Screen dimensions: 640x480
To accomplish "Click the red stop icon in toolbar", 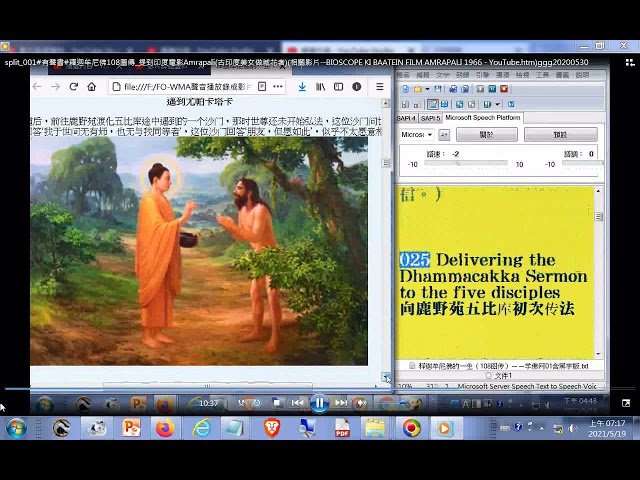I will point(504,89).
